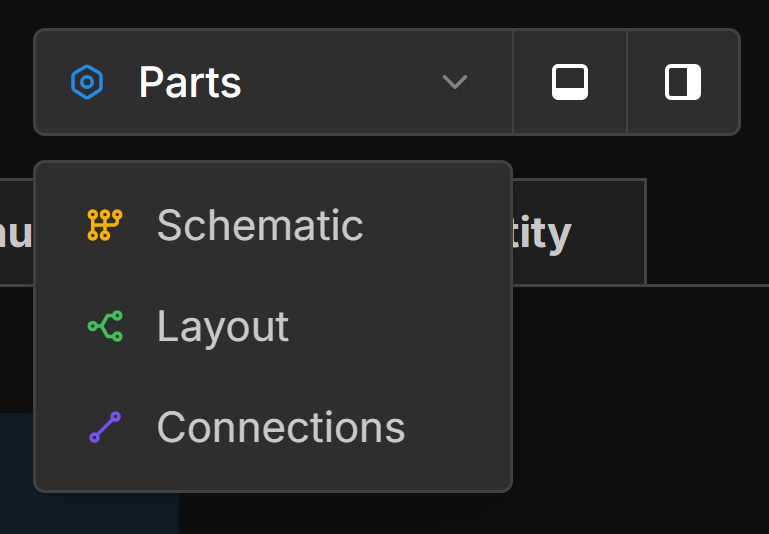Click the green Layout branch icon
The image size is (769, 534).
click(104, 326)
